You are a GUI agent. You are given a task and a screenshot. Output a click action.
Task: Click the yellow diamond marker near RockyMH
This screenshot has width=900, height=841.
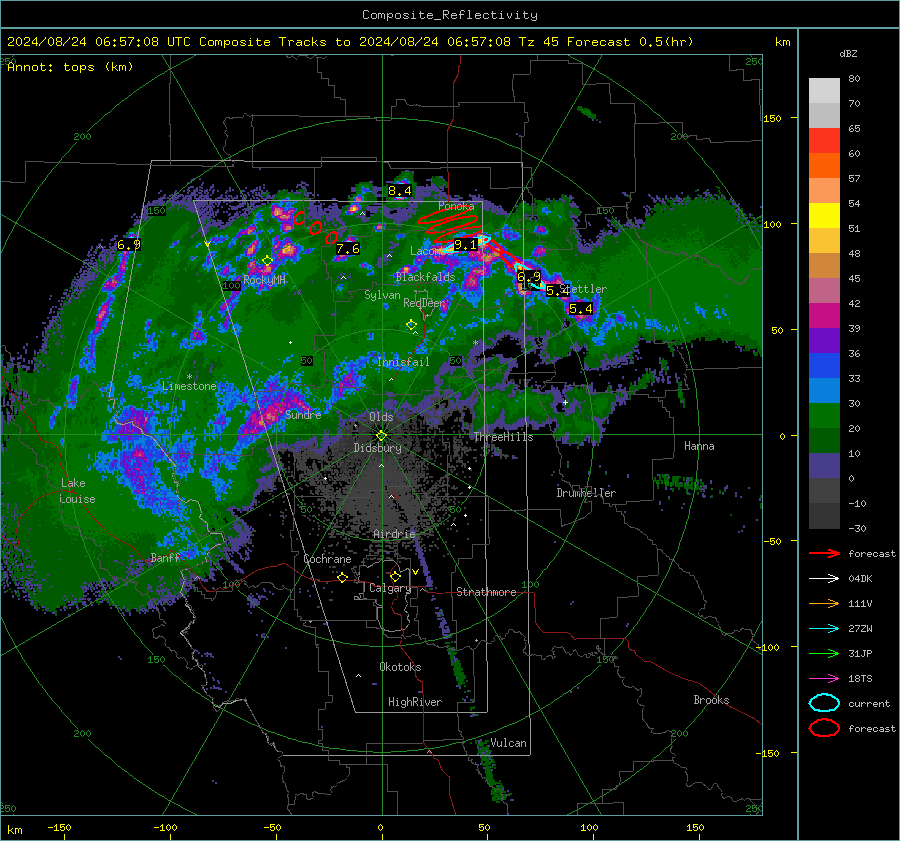point(267,261)
